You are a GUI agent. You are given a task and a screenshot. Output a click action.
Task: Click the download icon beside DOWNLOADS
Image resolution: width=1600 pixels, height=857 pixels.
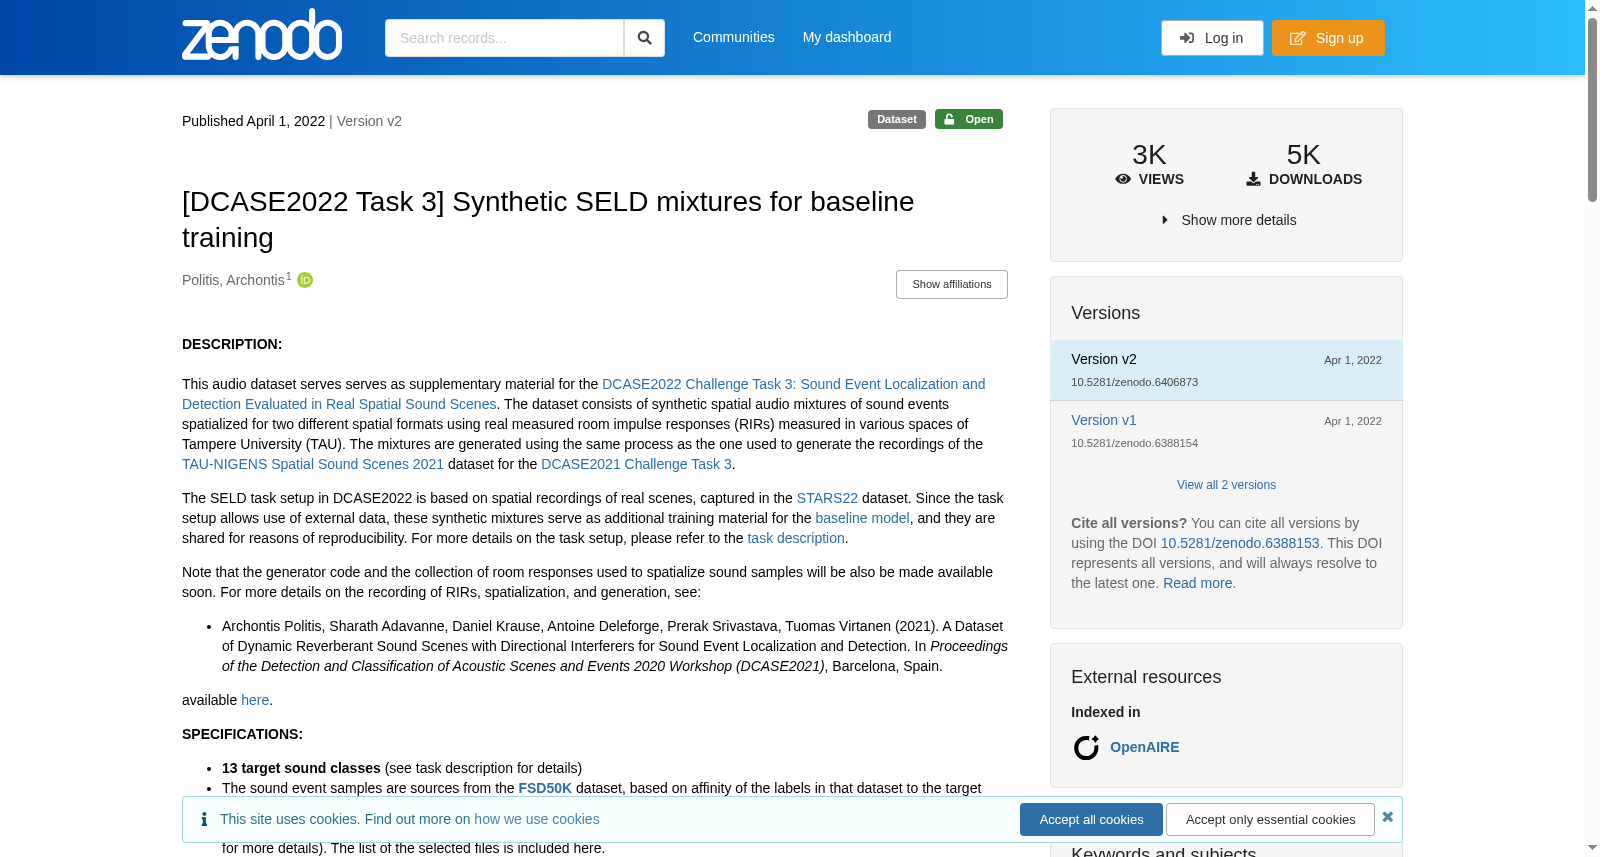click(1253, 179)
